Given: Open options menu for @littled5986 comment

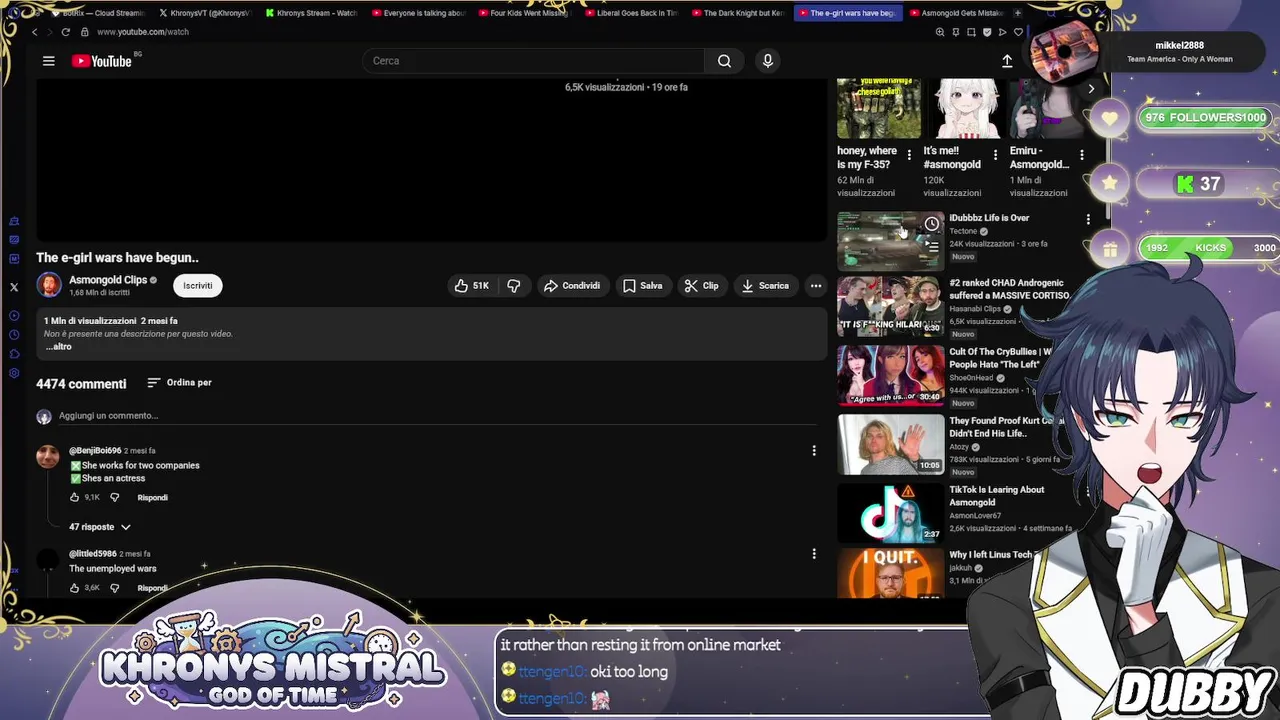Looking at the screenshot, I should coord(814,554).
